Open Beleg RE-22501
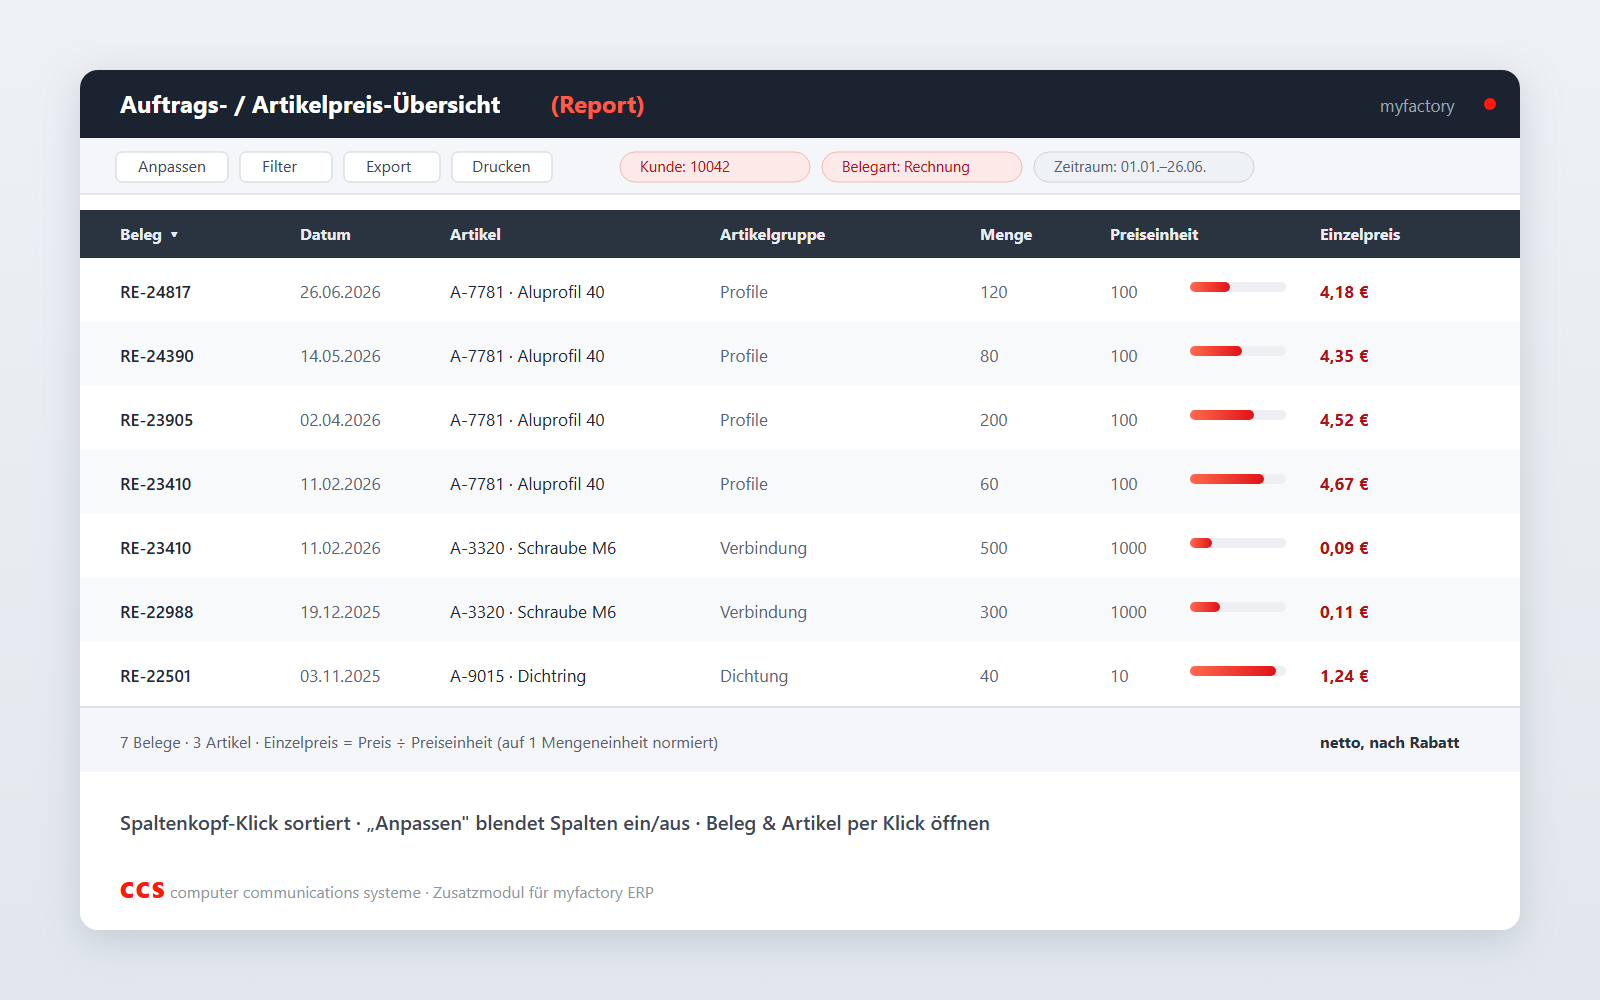This screenshot has height=1000, width=1600. pyautogui.click(x=155, y=676)
